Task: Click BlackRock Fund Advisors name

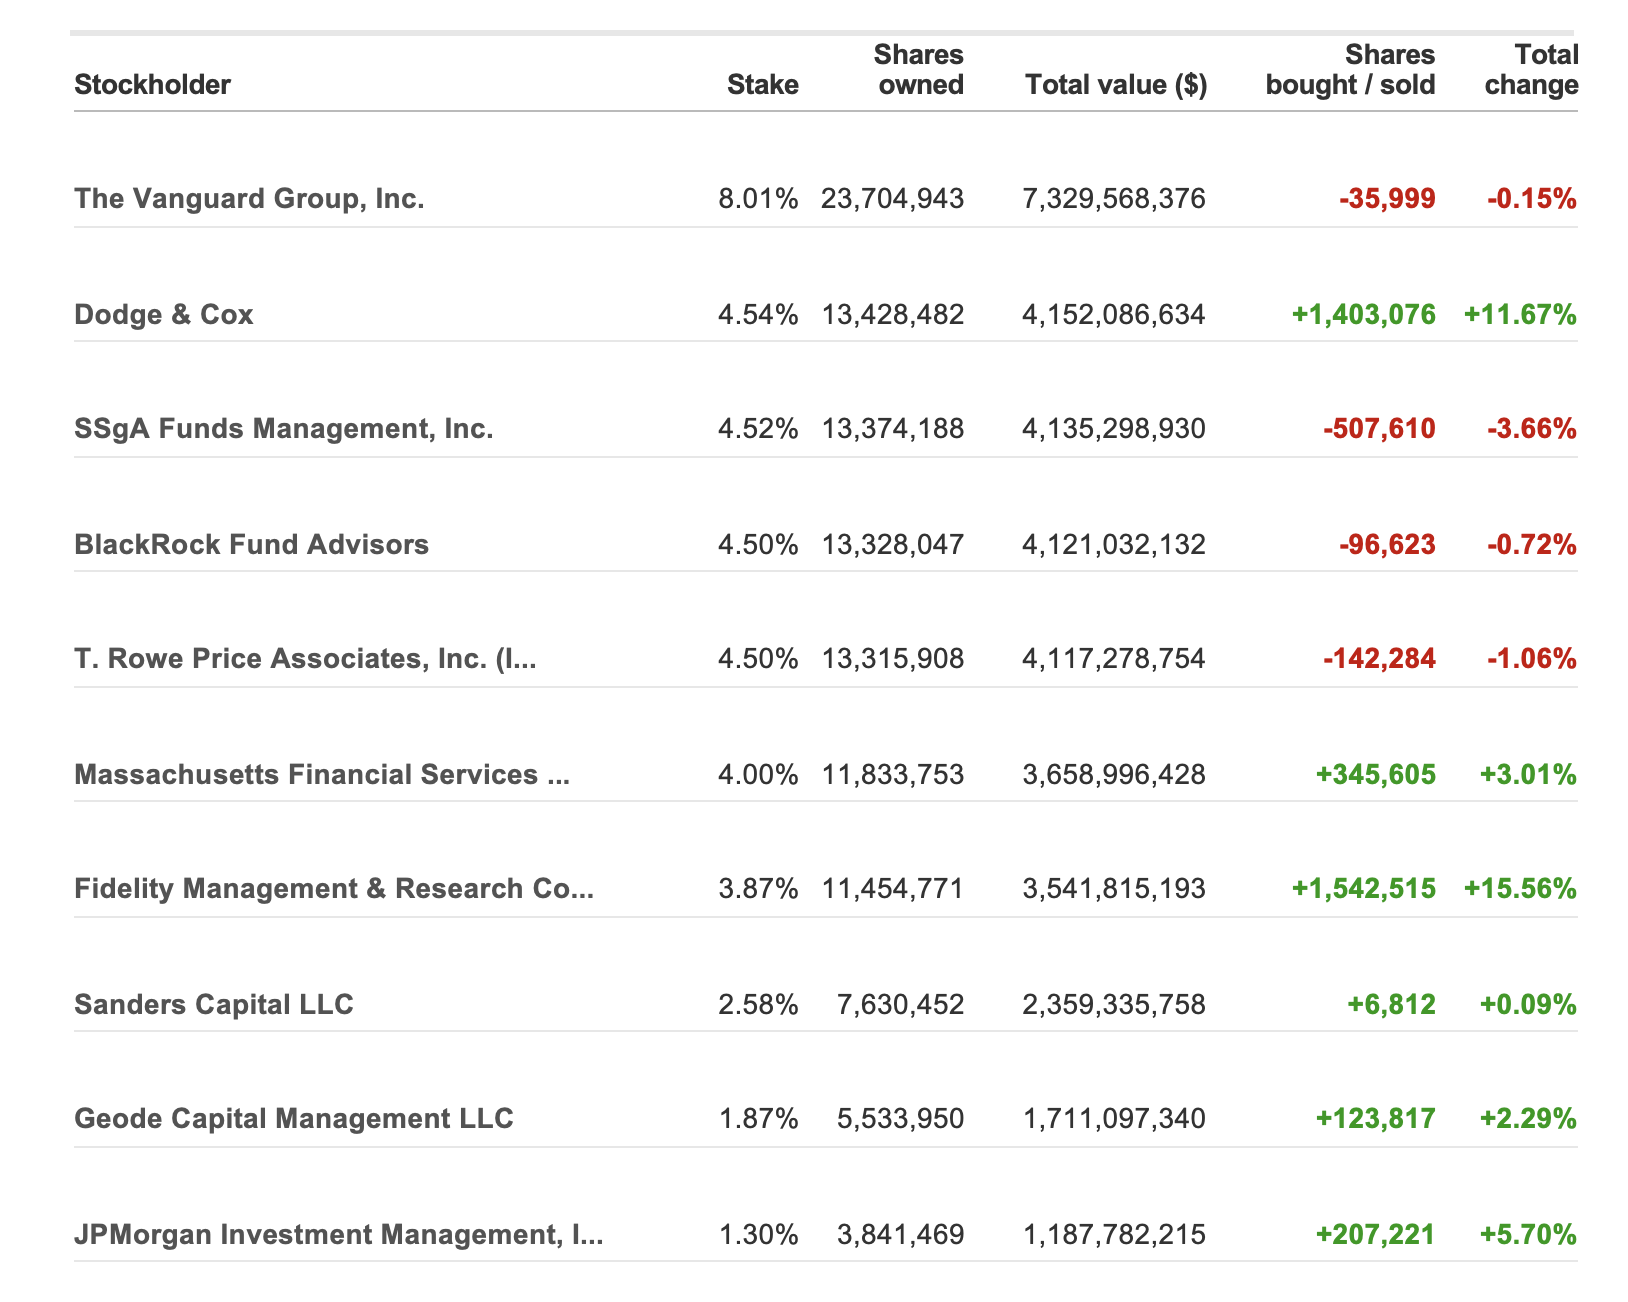Action: (x=251, y=545)
